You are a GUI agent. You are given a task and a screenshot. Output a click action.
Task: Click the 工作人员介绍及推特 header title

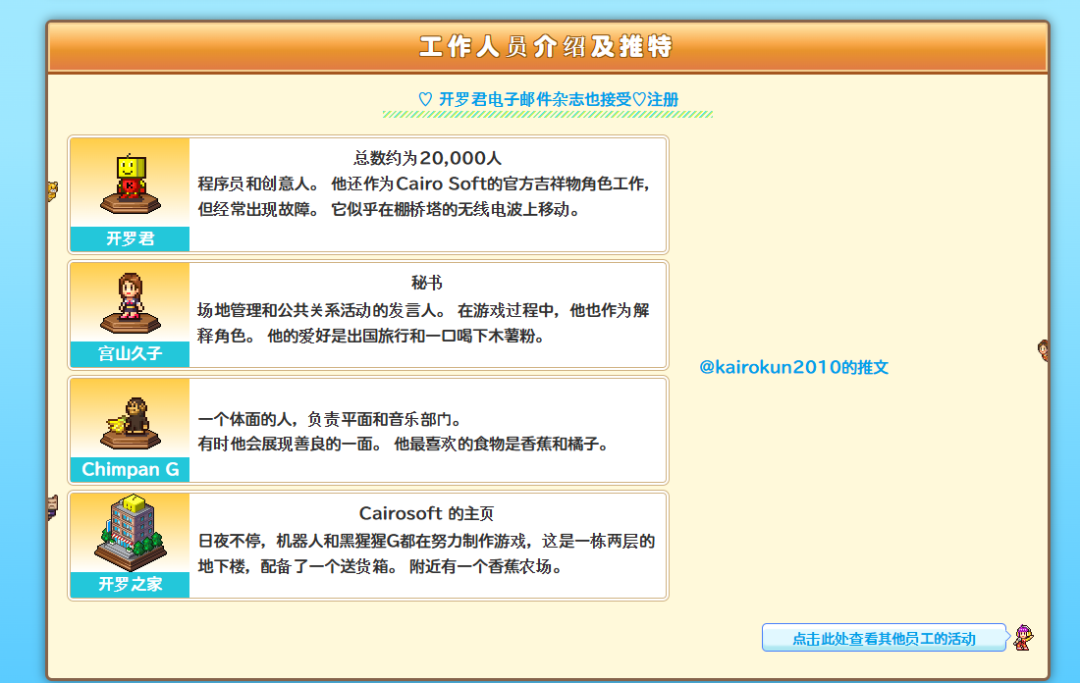click(x=546, y=47)
